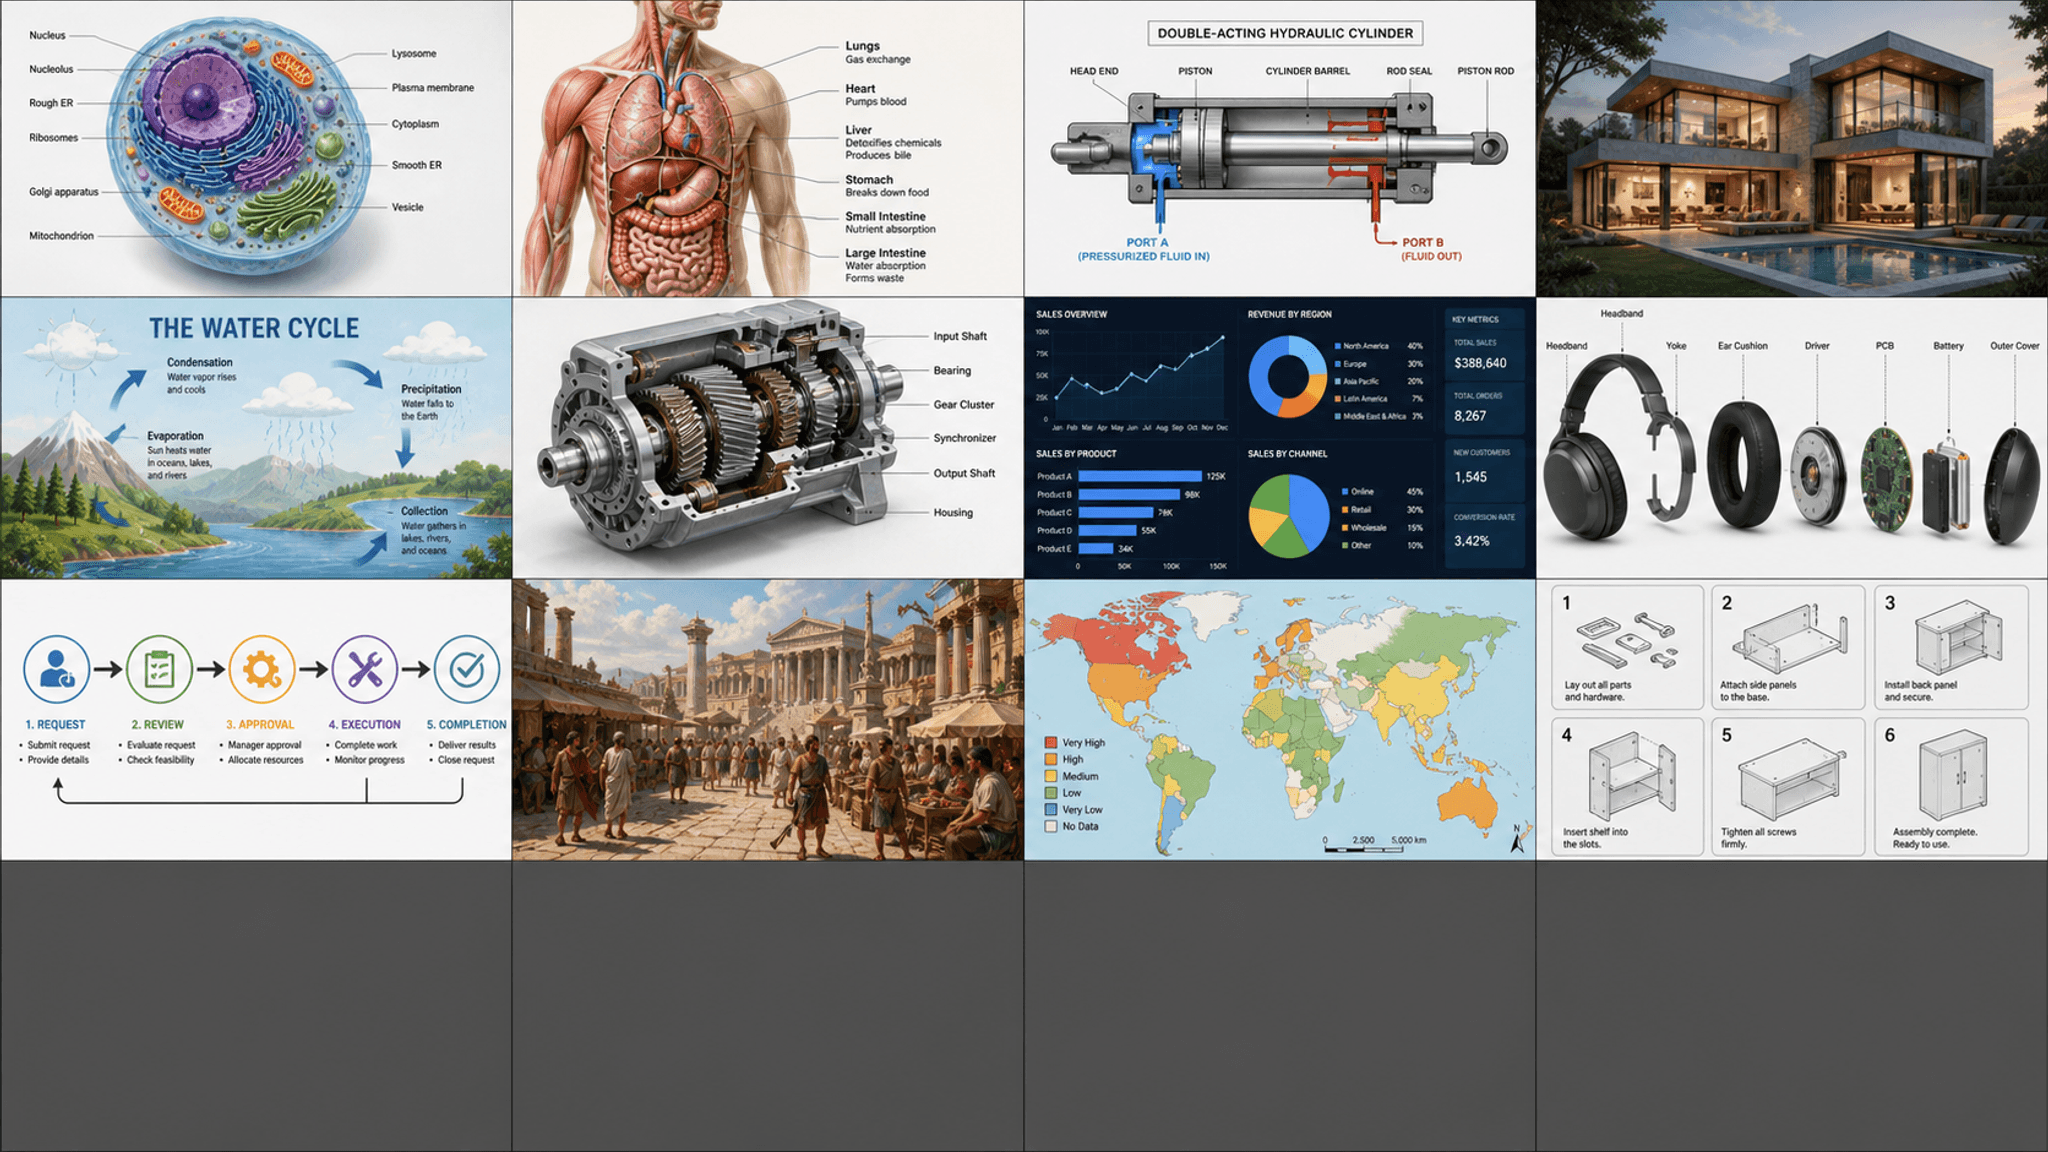The height and width of the screenshot is (1152, 2048).
Task: Click the $388,640 total sales value
Action: click(x=1480, y=363)
